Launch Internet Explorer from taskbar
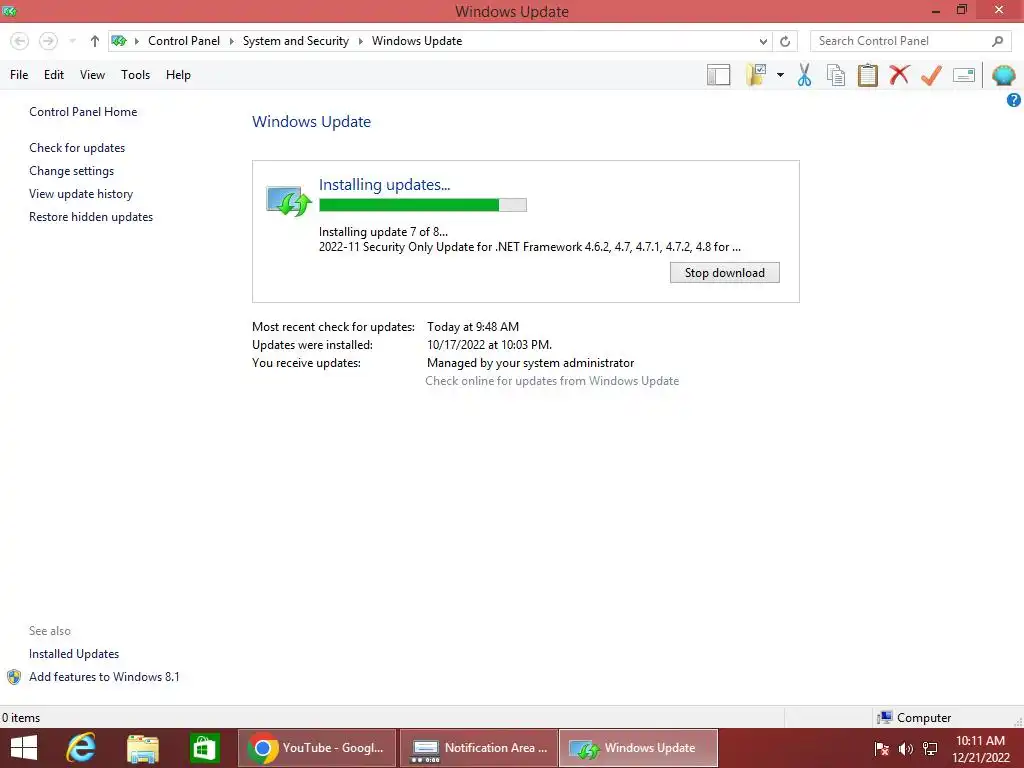Image resolution: width=1024 pixels, height=768 pixels. (82, 748)
